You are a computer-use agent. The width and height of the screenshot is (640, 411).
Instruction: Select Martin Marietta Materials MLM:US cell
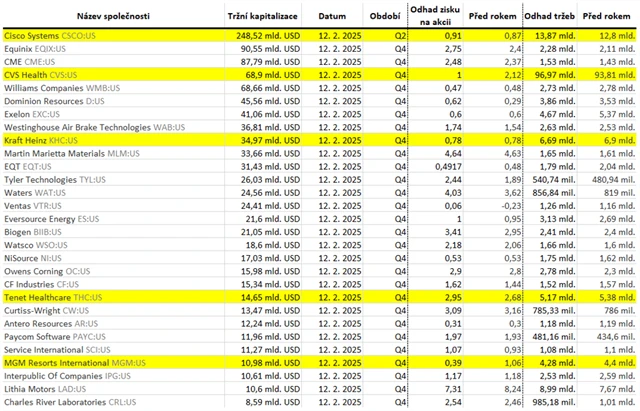pyautogui.click(x=72, y=153)
